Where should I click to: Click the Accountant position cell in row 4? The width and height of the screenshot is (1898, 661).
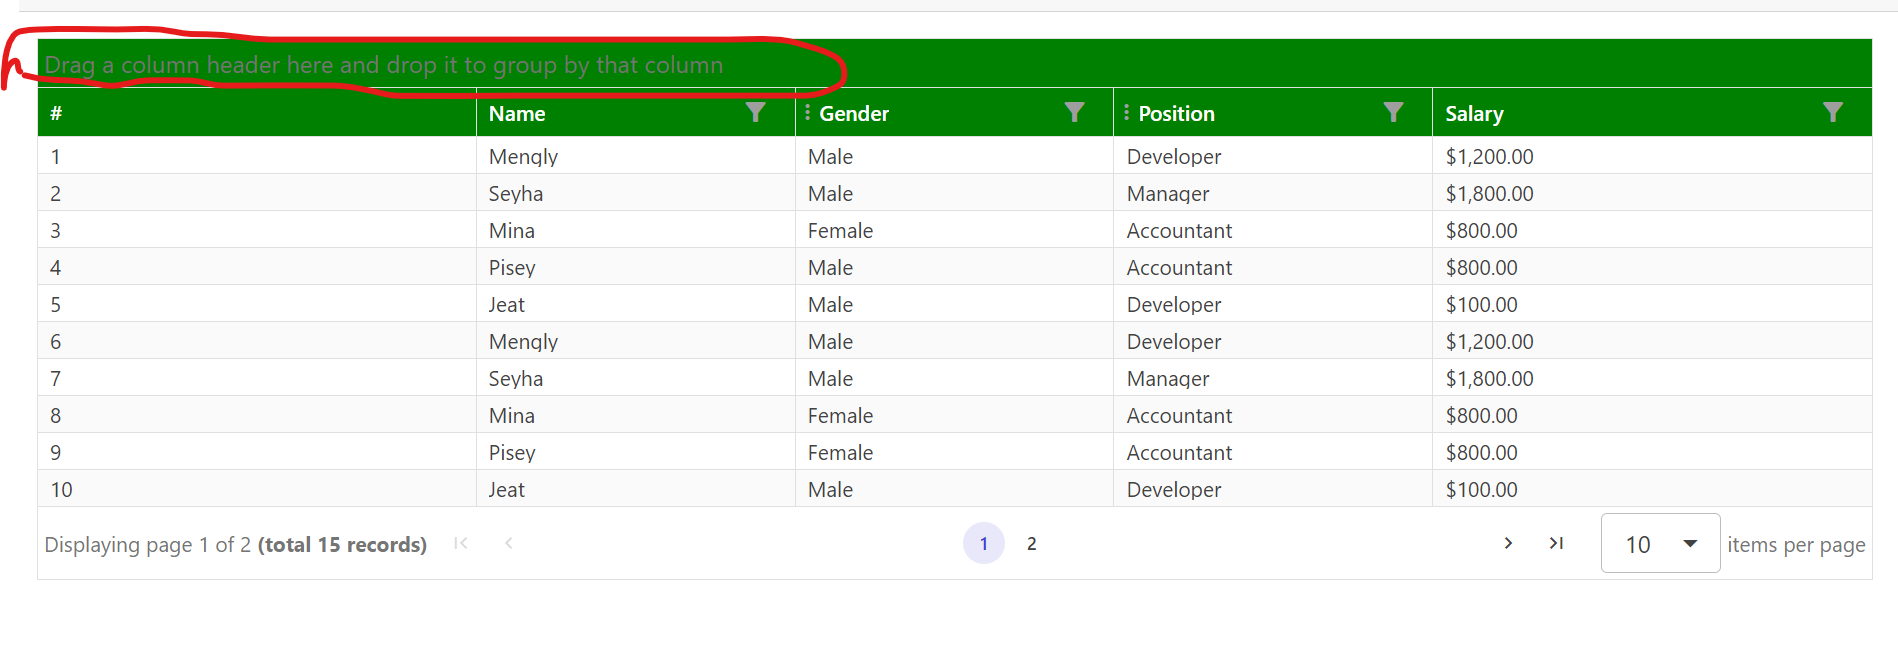[x=1273, y=267]
